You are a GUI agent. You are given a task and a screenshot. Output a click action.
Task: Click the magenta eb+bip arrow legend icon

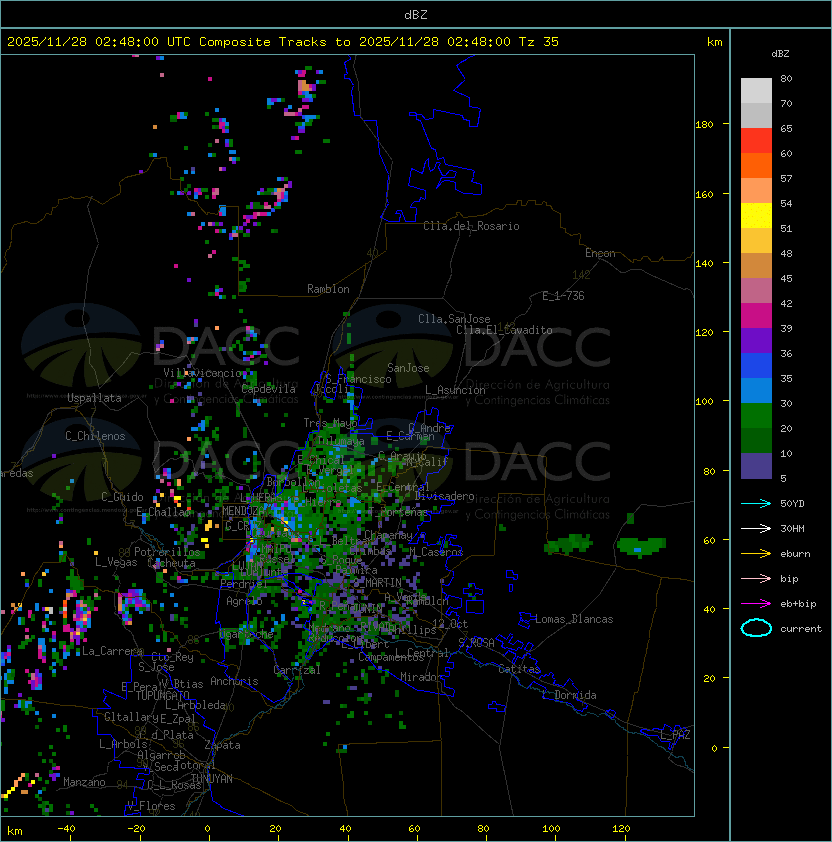tap(756, 604)
